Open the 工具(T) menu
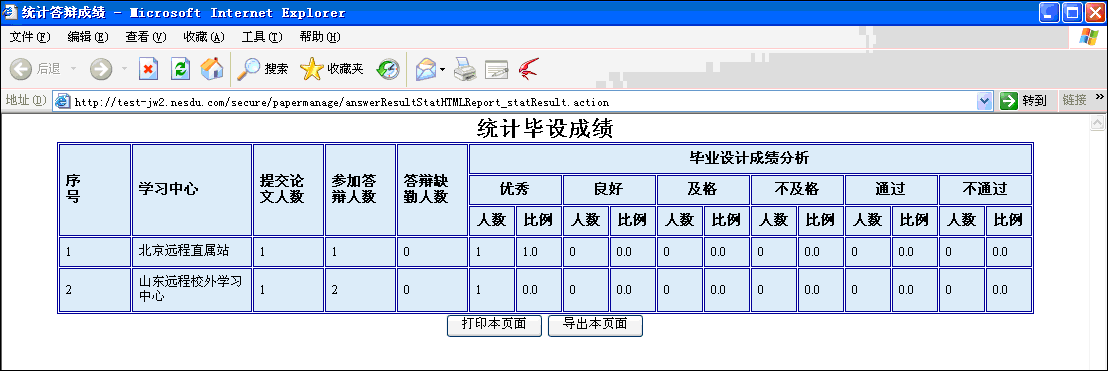This screenshot has height=371, width=1108. point(261,37)
